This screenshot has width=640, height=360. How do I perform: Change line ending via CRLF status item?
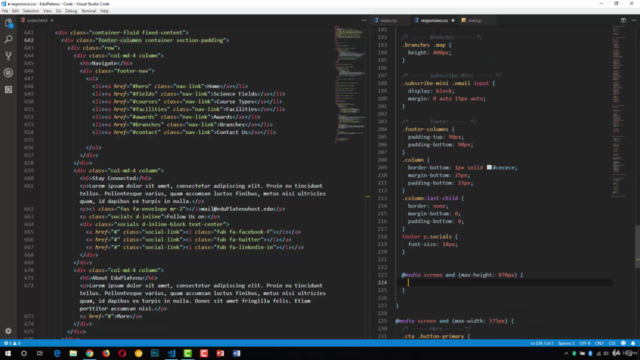(599, 343)
